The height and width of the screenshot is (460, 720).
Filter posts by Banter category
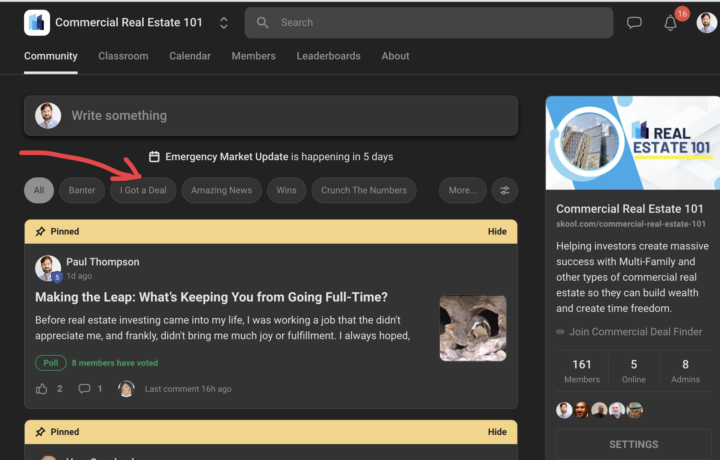[82, 190]
